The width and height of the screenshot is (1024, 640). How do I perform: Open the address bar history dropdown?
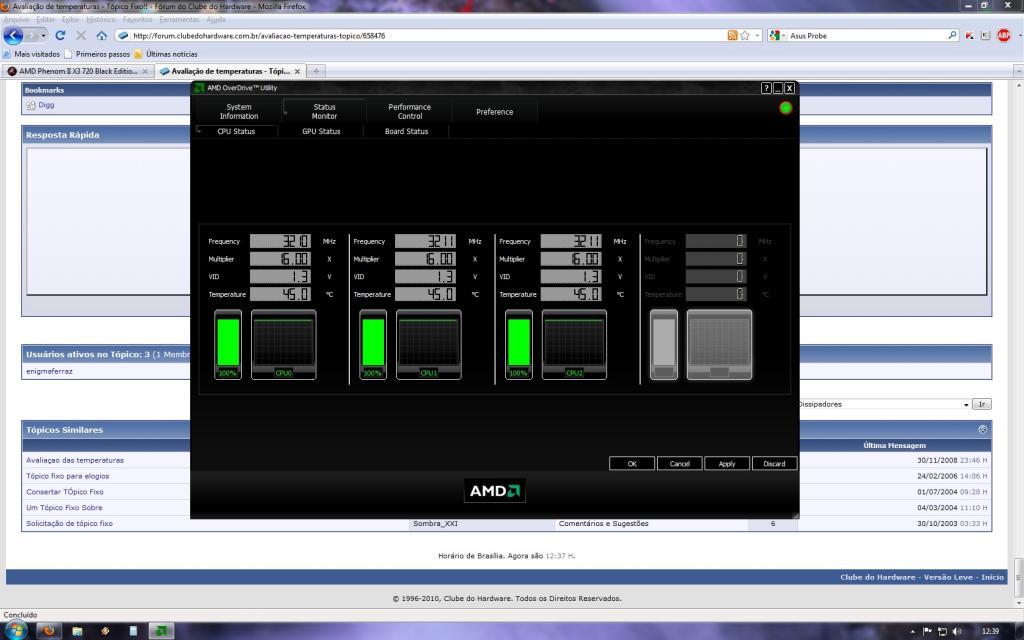(758, 35)
